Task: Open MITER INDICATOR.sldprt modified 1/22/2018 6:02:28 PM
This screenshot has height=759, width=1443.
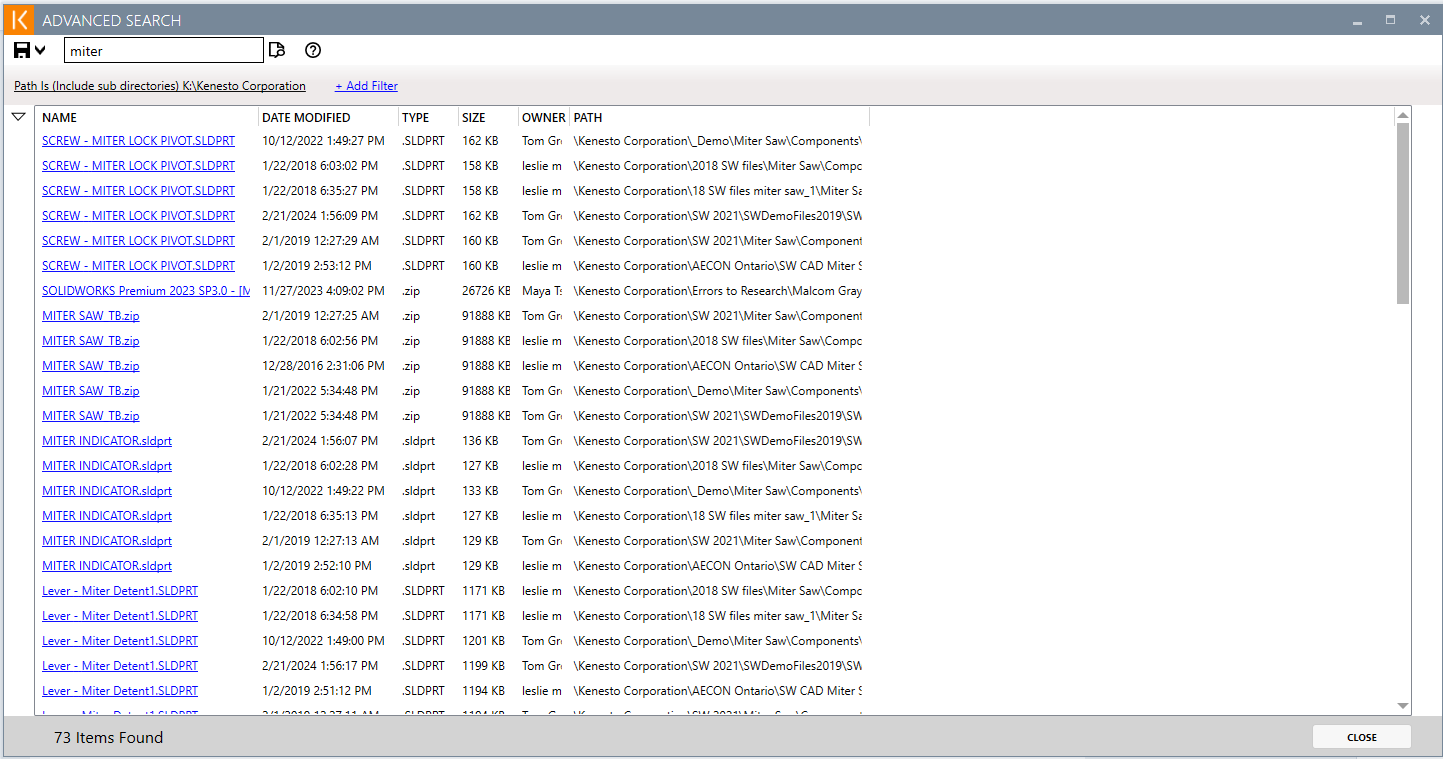Action: (x=107, y=466)
